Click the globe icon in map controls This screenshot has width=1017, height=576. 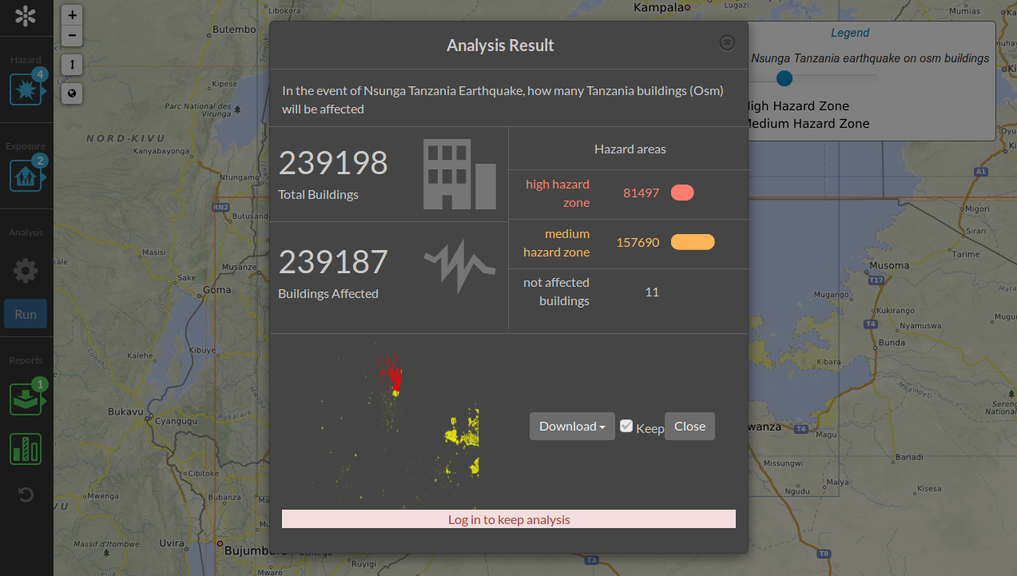71,93
